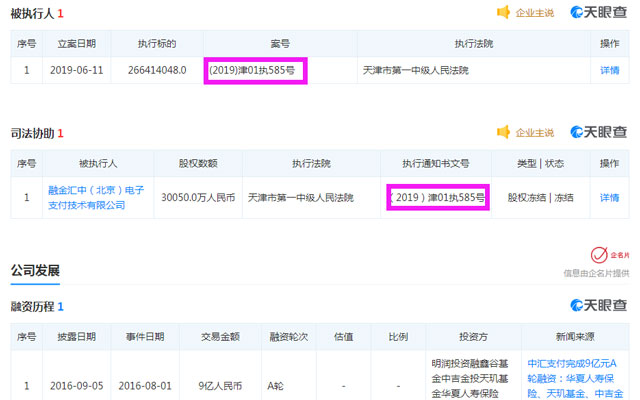The height and width of the screenshot is (400, 640).
Task: Click the 类型 | 状态 column header
Action: point(540,163)
